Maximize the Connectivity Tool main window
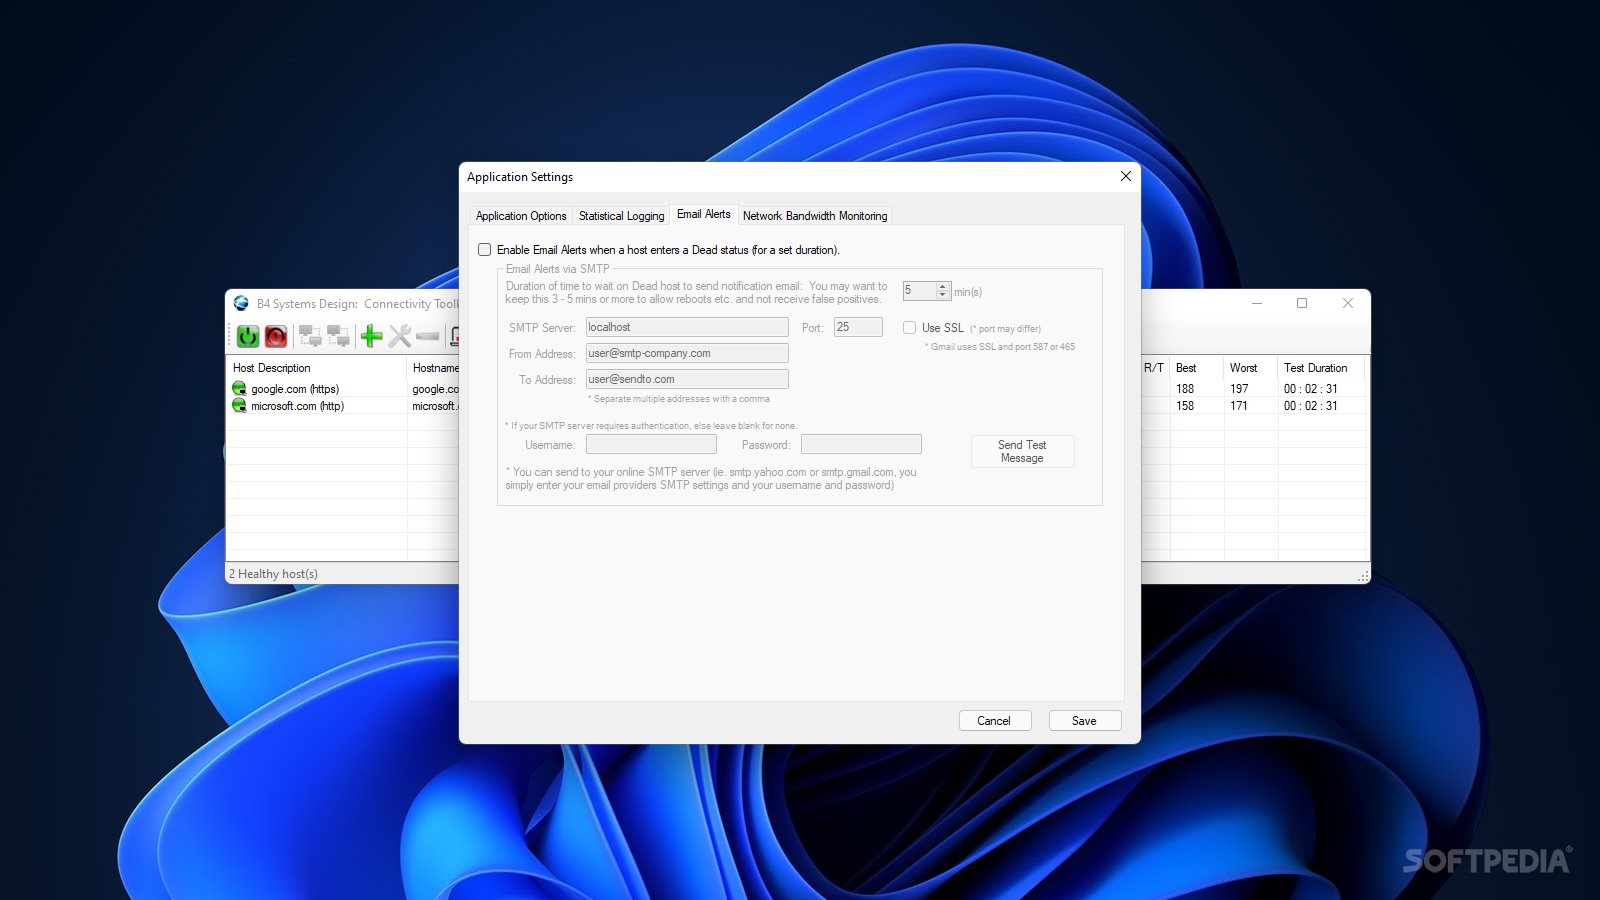The width and height of the screenshot is (1600, 900). (x=1302, y=303)
